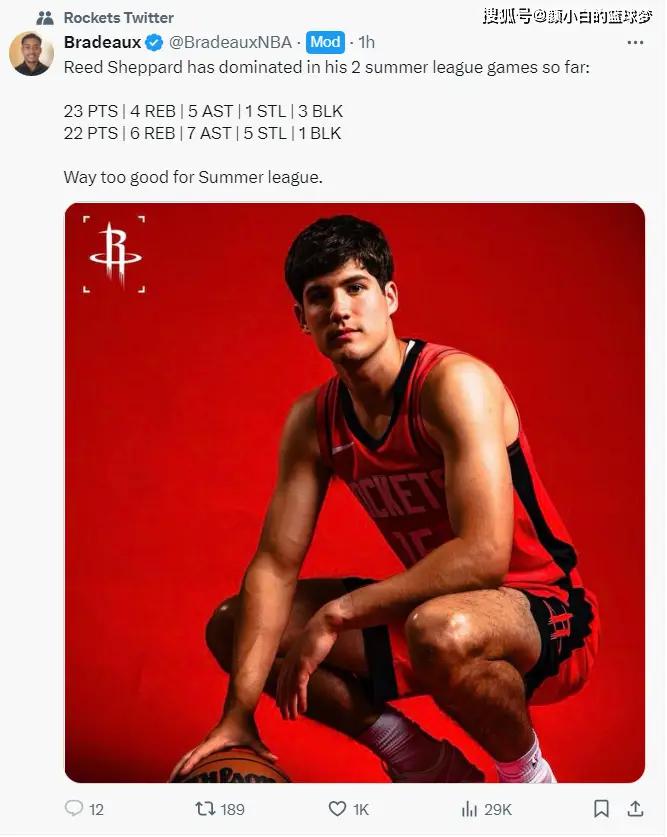Open Bradeaux profile avatar

(x=31, y=53)
